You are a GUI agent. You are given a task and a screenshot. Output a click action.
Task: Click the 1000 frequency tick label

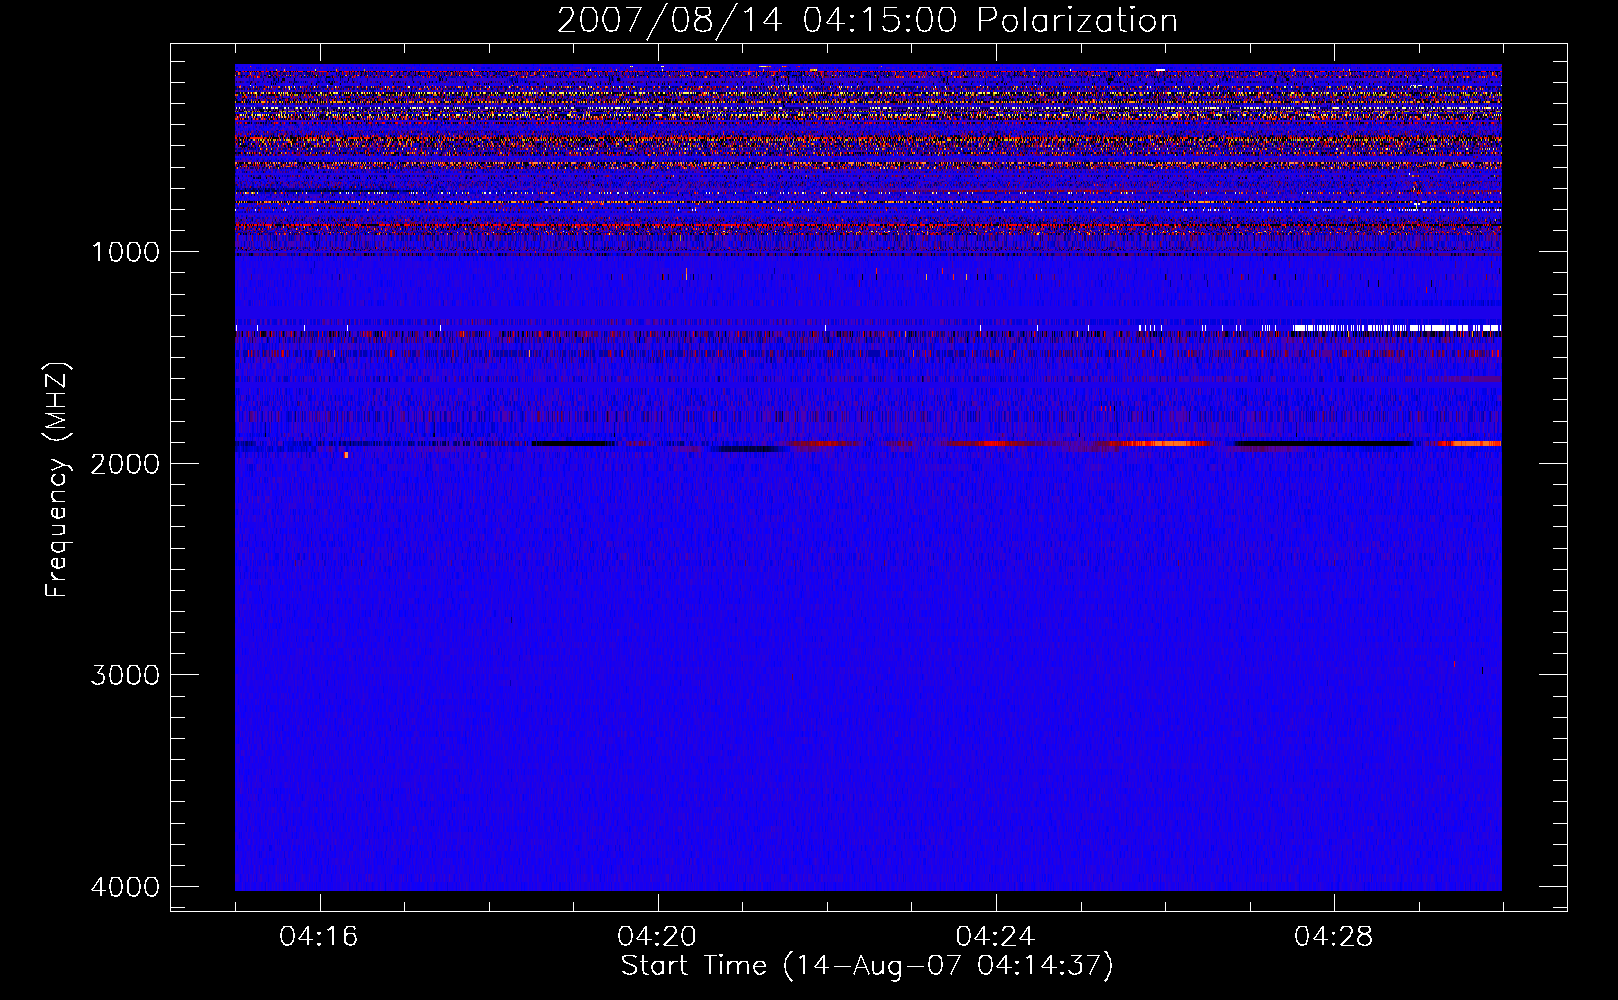[125, 252]
